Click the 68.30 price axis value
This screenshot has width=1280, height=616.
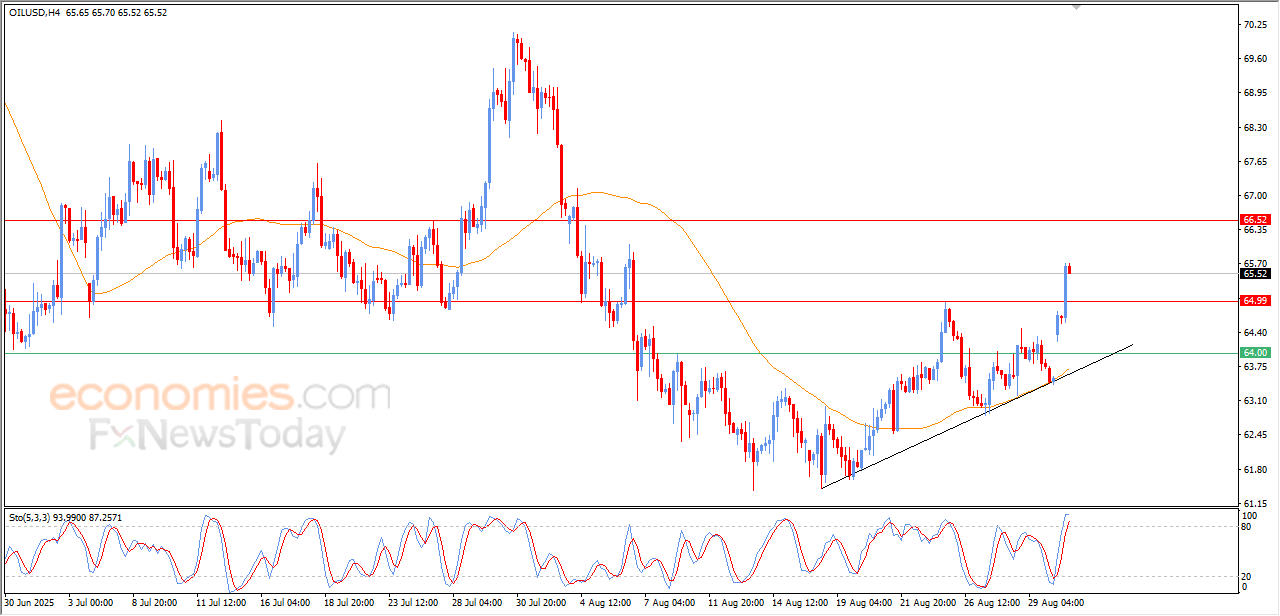pyautogui.click(x=1255, y=128)
